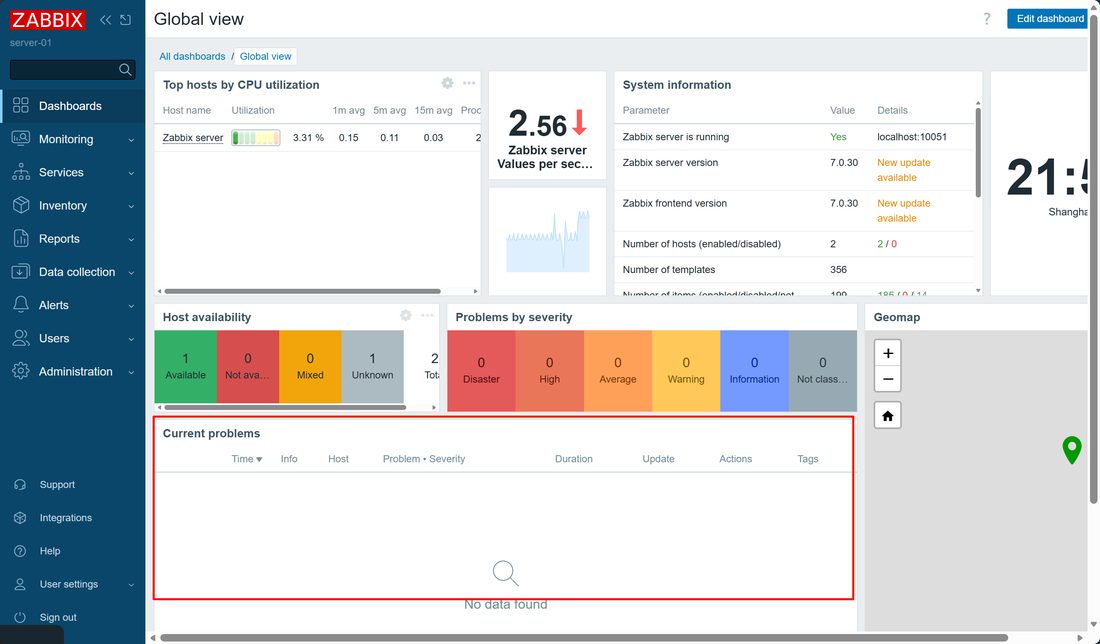Click the sidebar search input field
Viewport: 1100px width, 644px height.
tap(72, 69)
